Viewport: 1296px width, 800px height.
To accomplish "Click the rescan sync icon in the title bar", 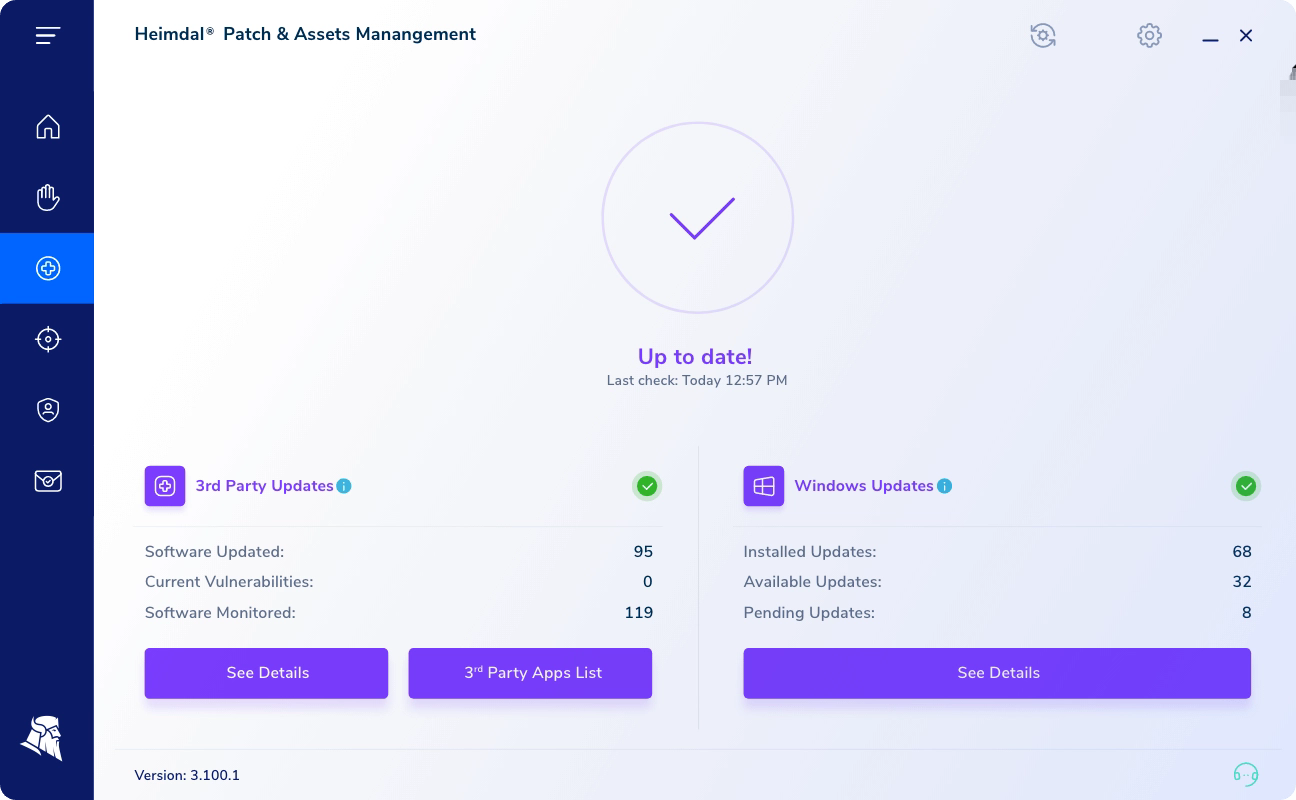I will (x=1043, y=35).
